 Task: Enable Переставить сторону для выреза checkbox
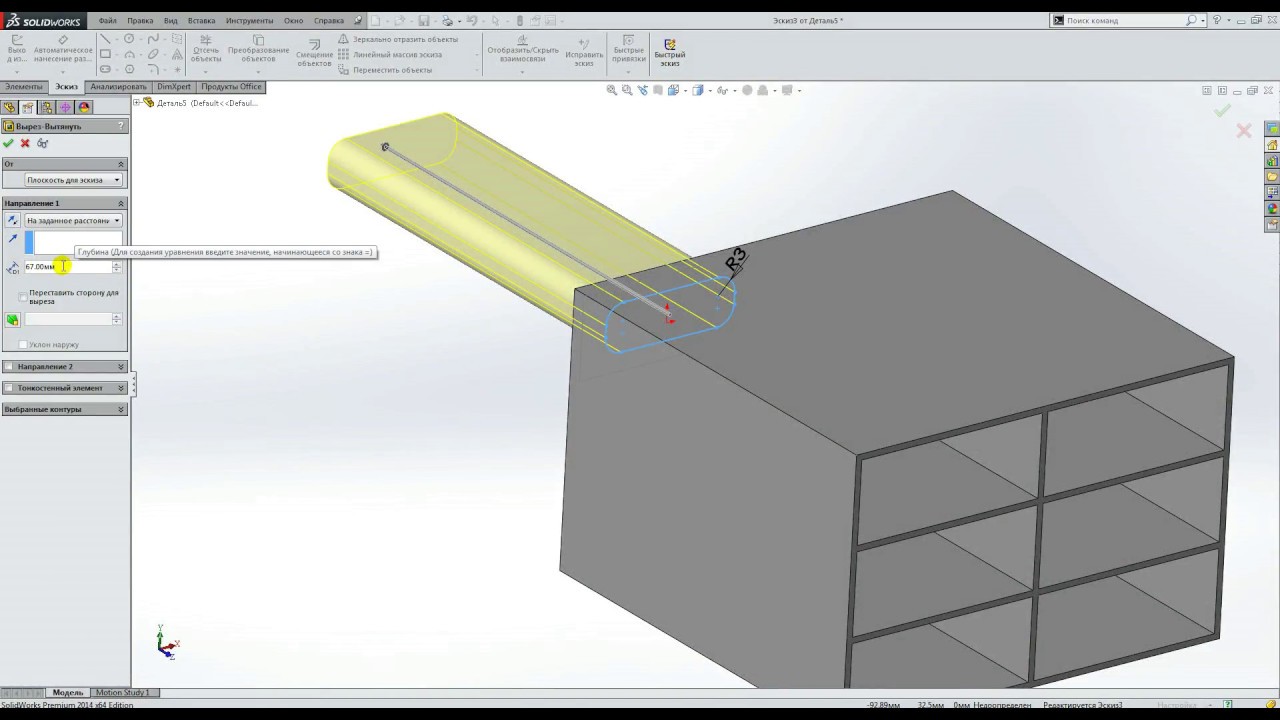coord(23,297)
